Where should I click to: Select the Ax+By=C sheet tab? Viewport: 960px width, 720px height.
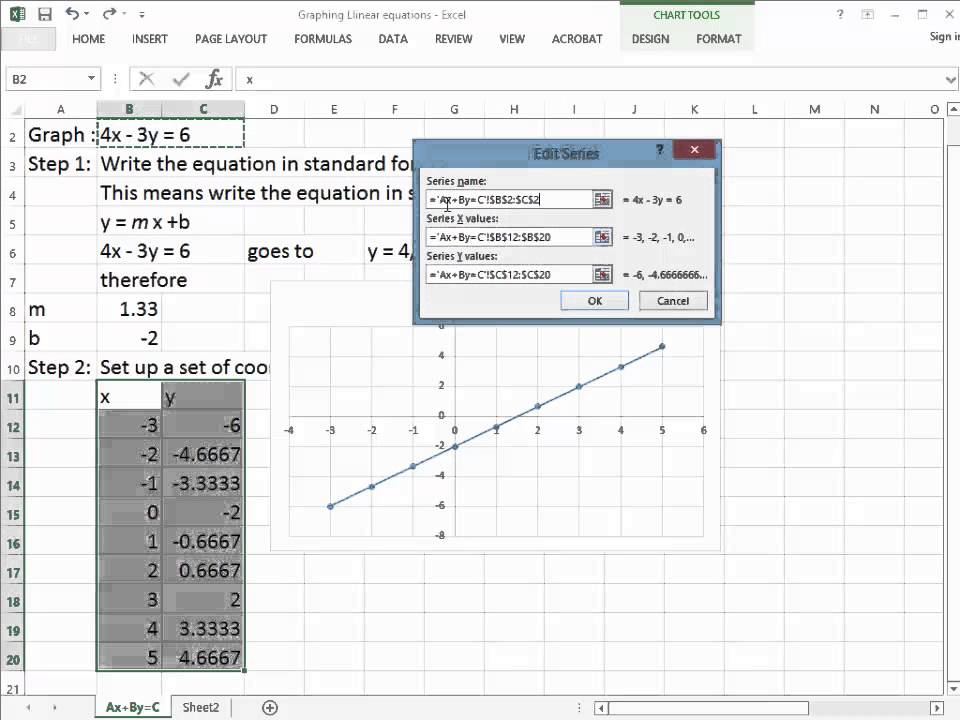click(x=133, y=707)
